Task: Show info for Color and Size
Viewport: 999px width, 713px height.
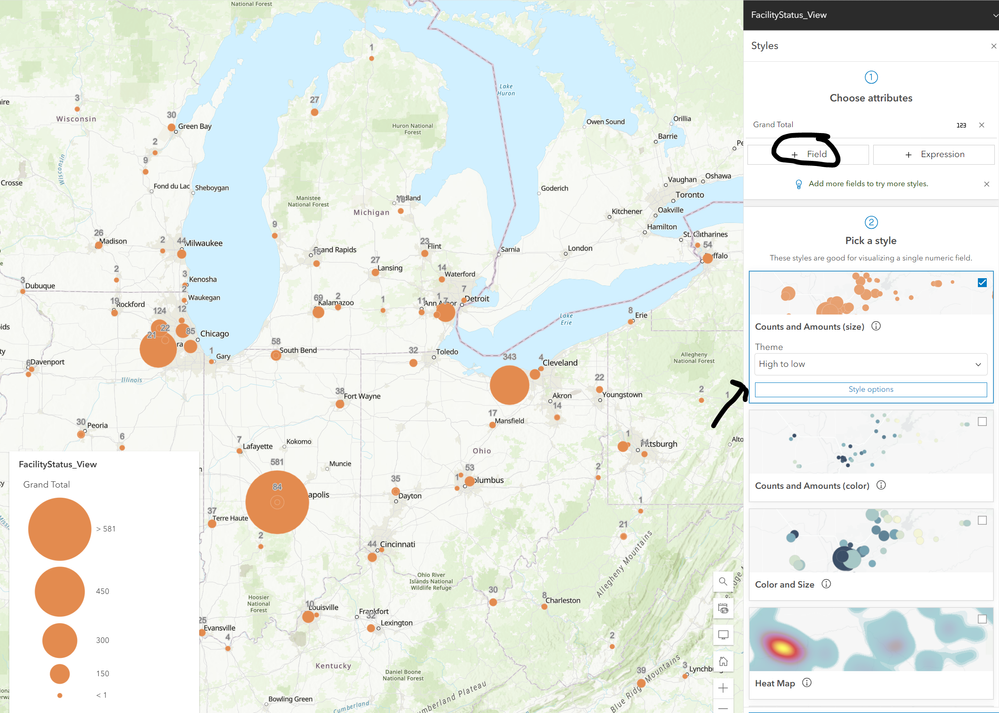Action: (x=826, y=584)
